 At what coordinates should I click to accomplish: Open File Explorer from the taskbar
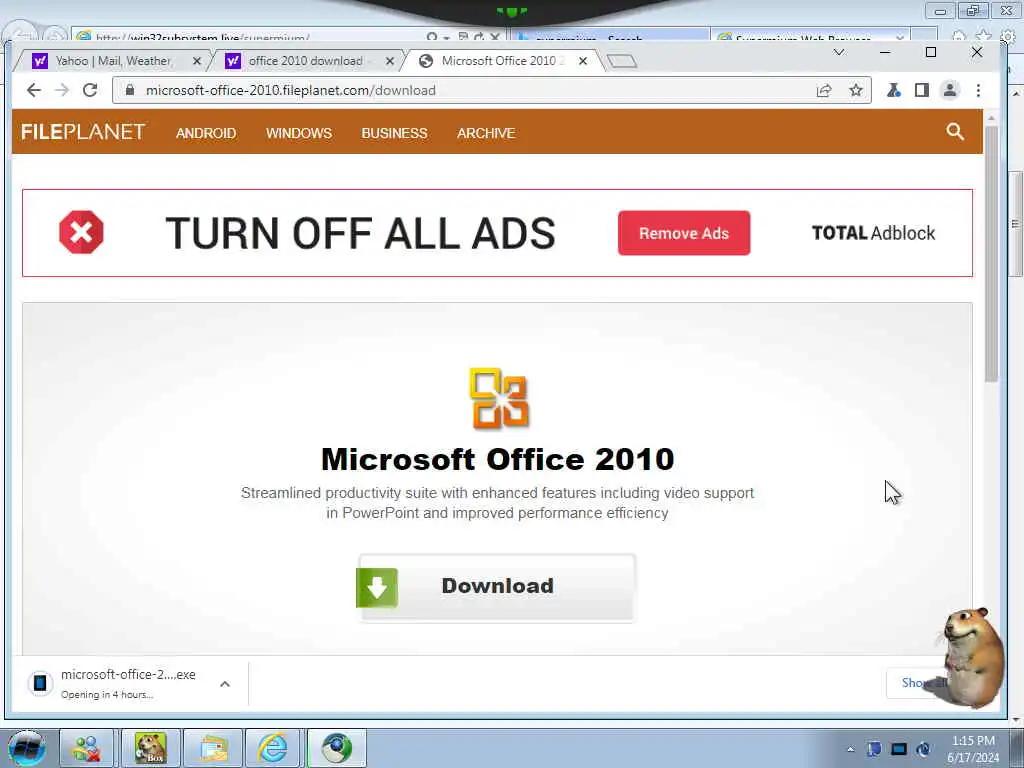coord(213,748)
